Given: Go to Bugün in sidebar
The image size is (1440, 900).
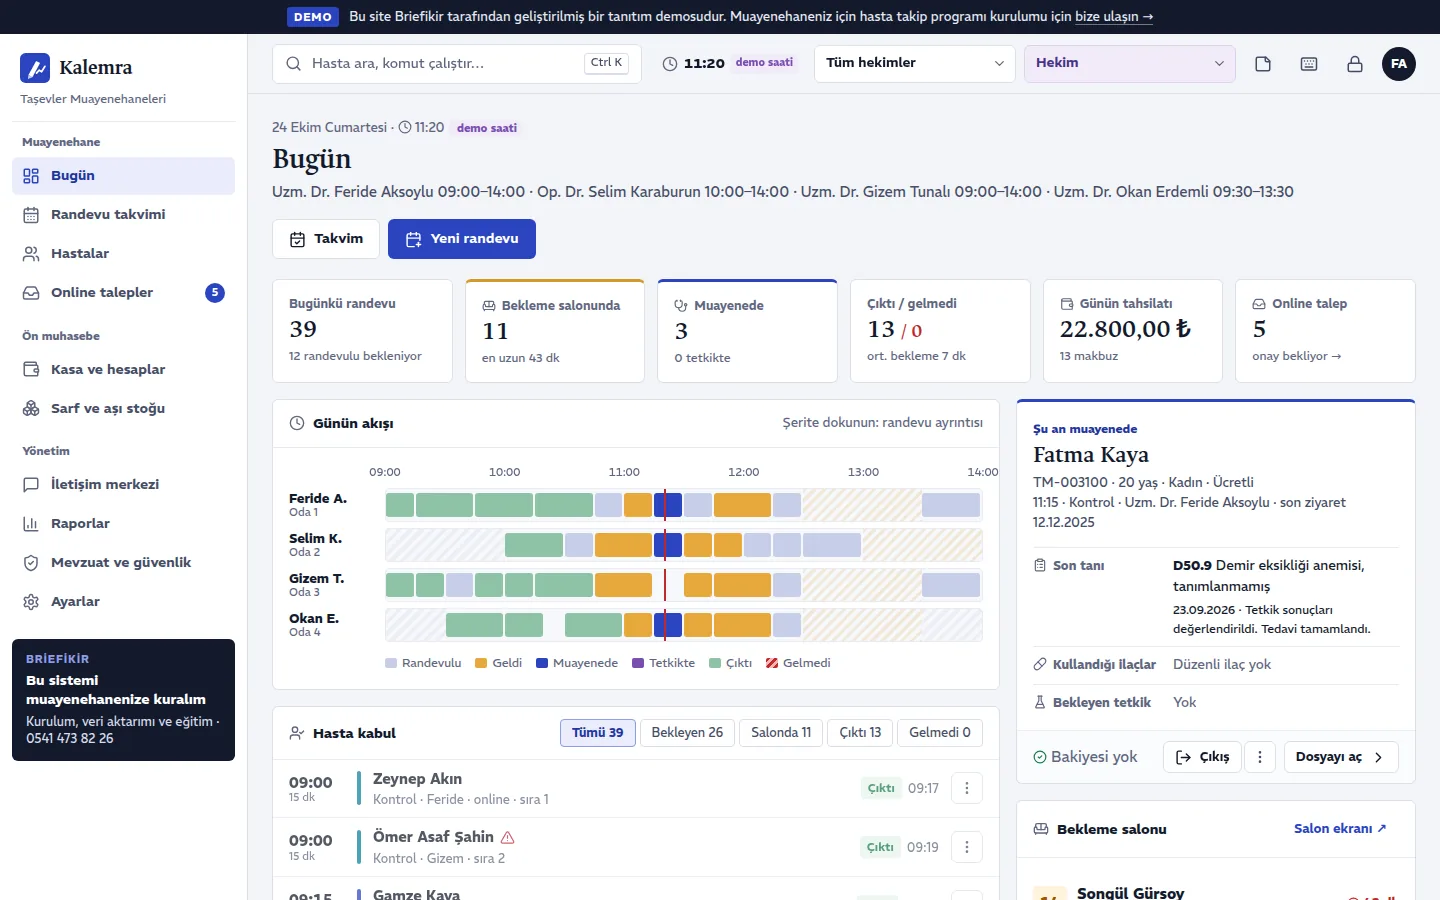Looking at the screenshot, I should click(123, 176).
